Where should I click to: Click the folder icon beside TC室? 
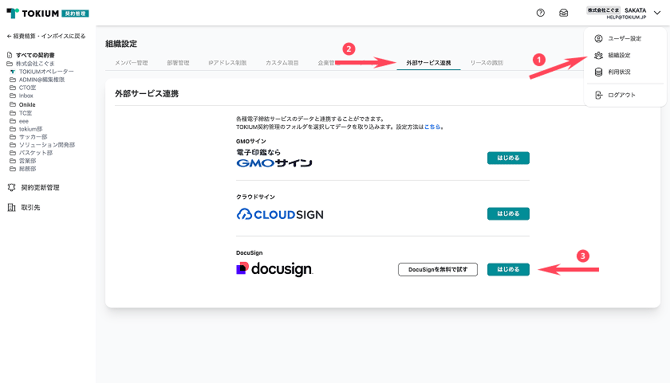pos(12,113)
